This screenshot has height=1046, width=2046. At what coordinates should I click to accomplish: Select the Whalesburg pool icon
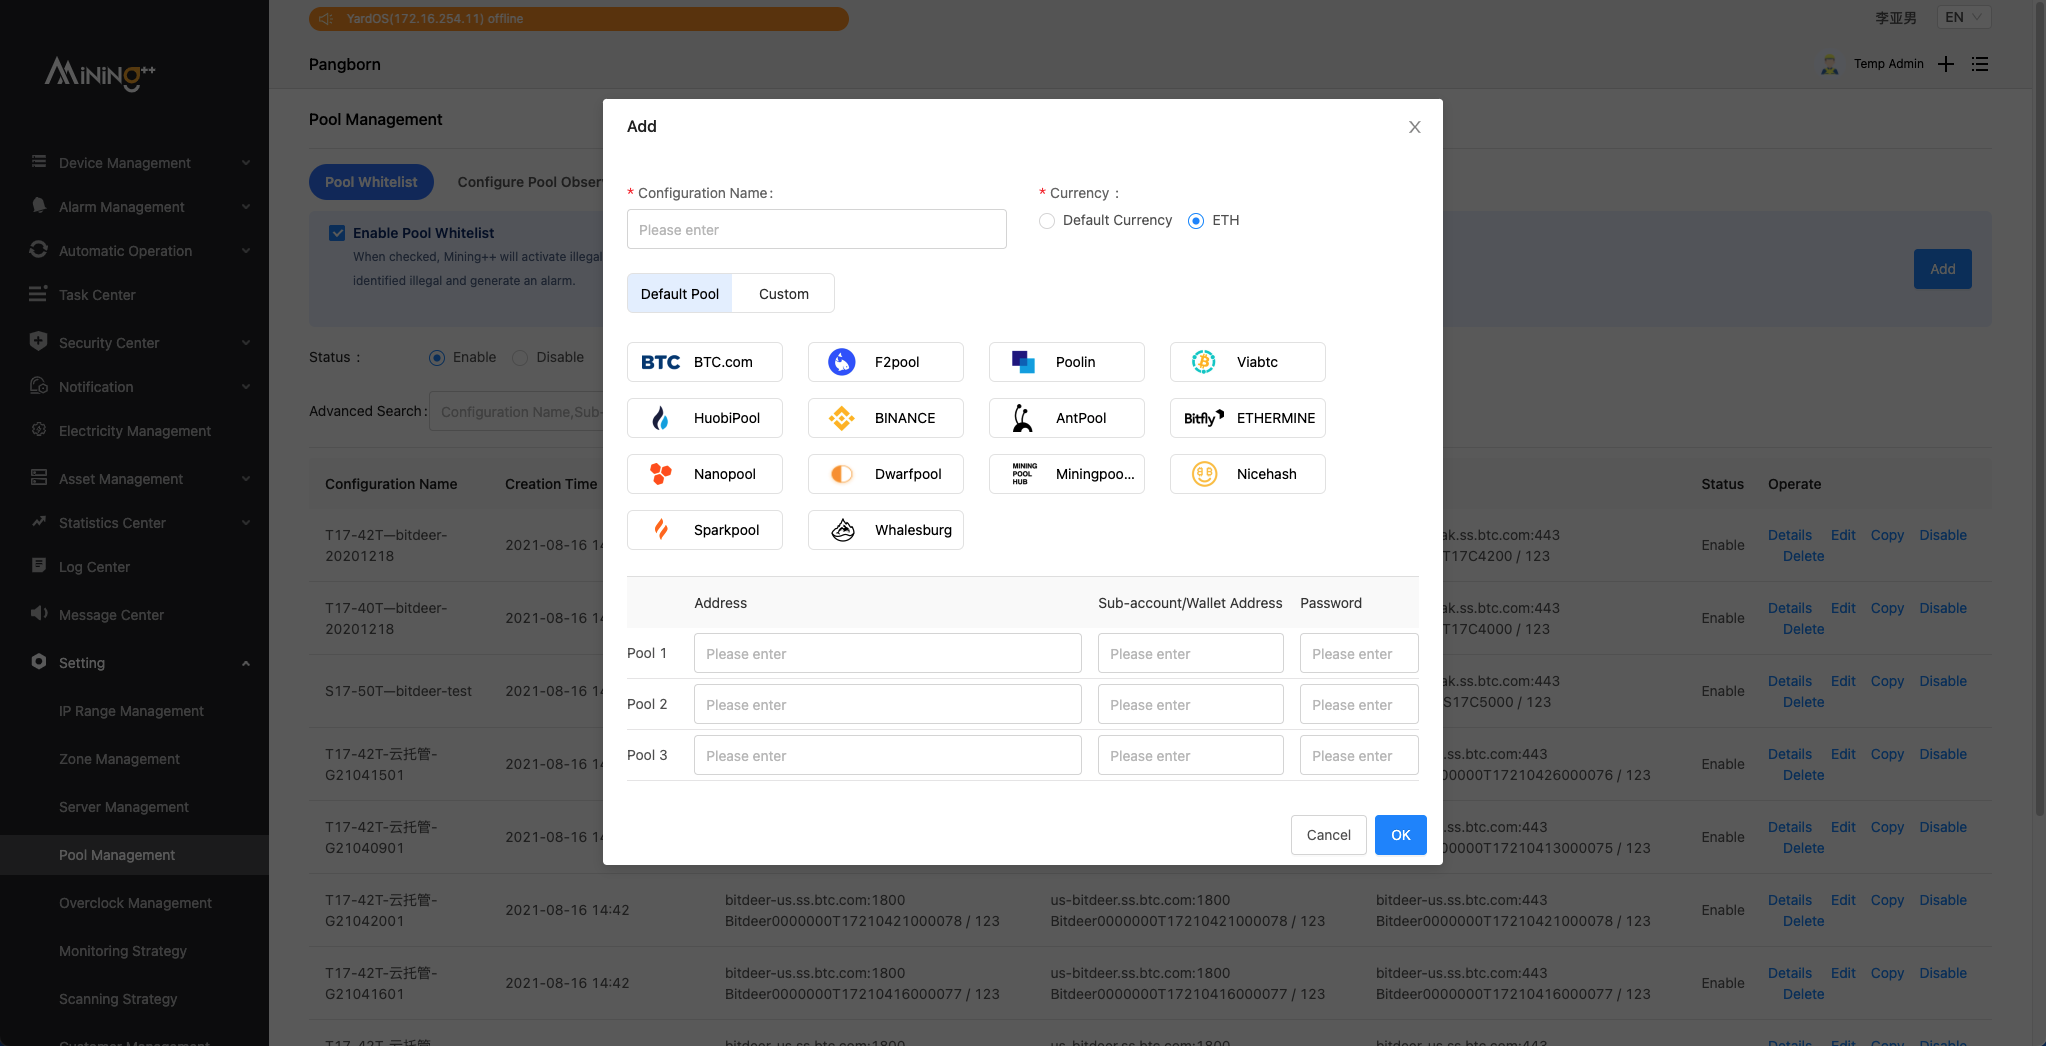pyautogui.click(x=843, y=530)
